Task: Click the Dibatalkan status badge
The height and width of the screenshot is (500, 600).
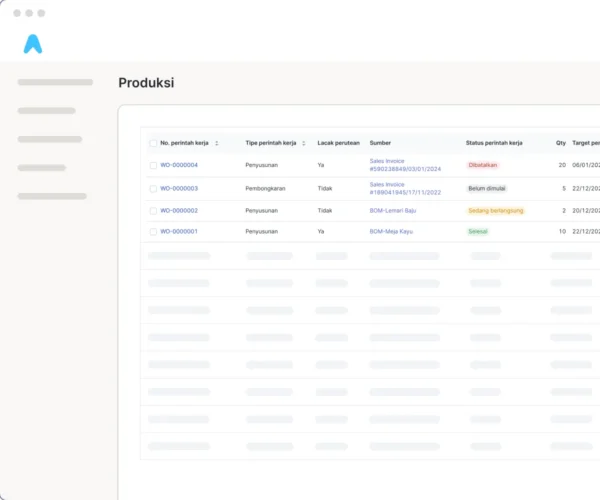Action: [483, 165]
